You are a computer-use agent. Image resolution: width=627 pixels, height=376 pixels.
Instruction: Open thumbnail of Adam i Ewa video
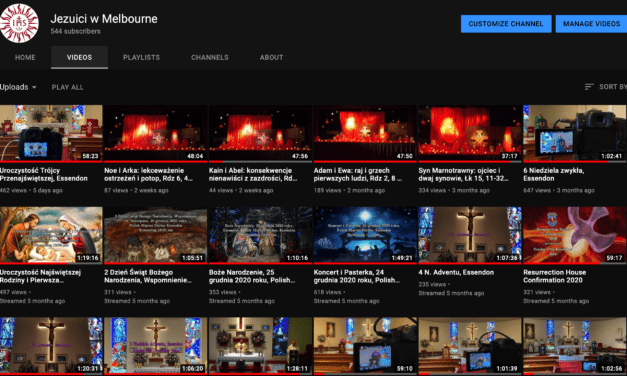point(365,134)
